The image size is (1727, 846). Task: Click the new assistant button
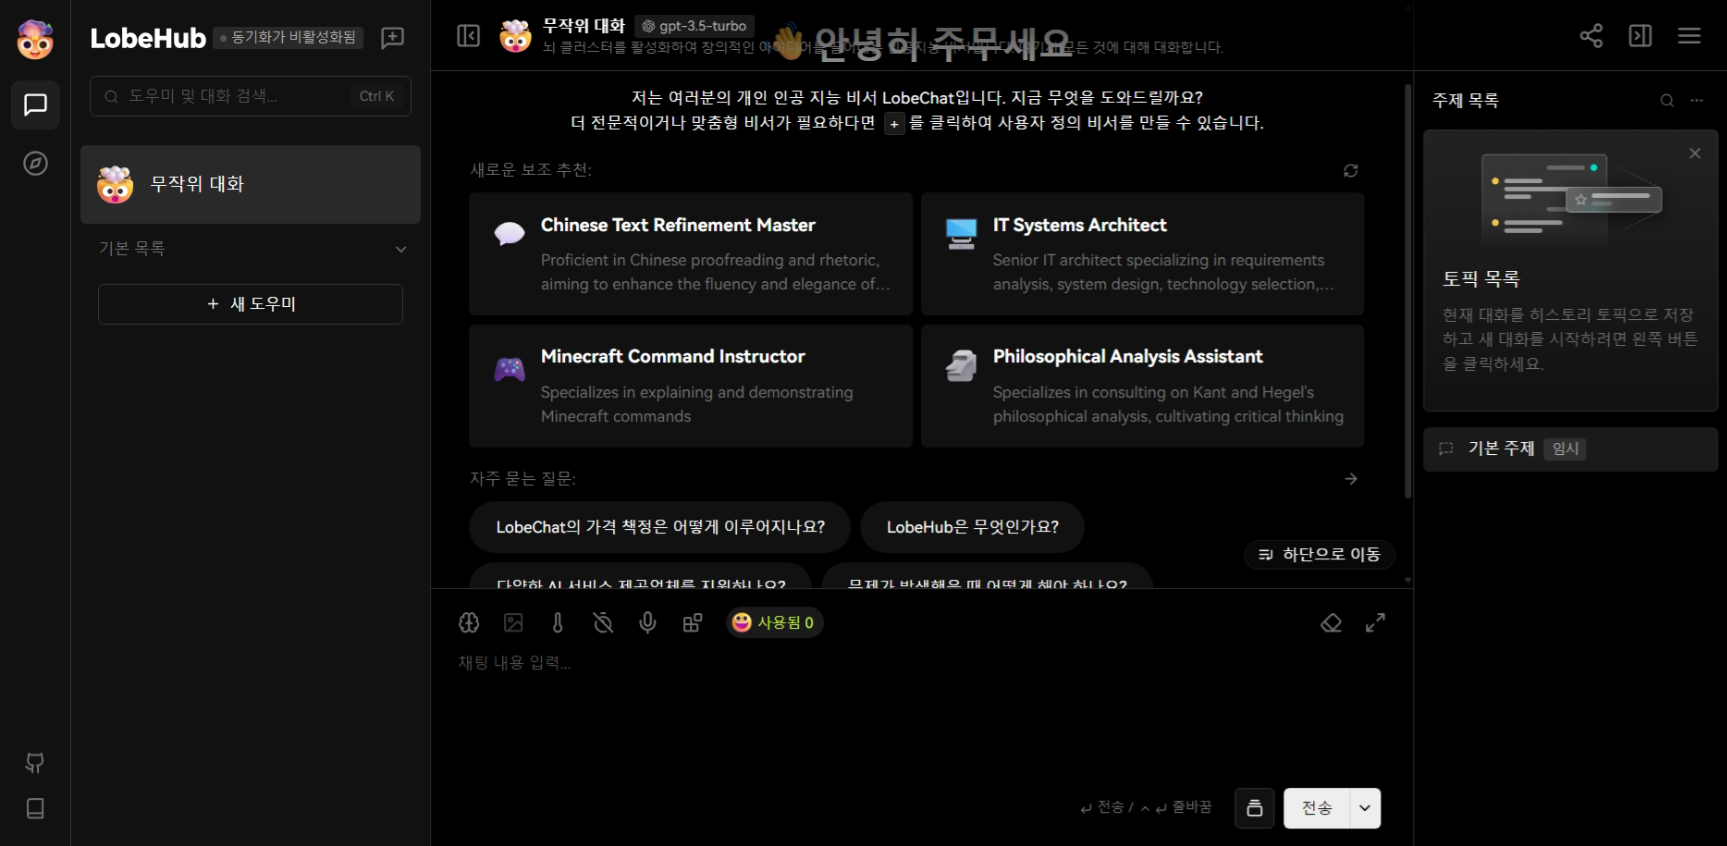click(250, 304)
